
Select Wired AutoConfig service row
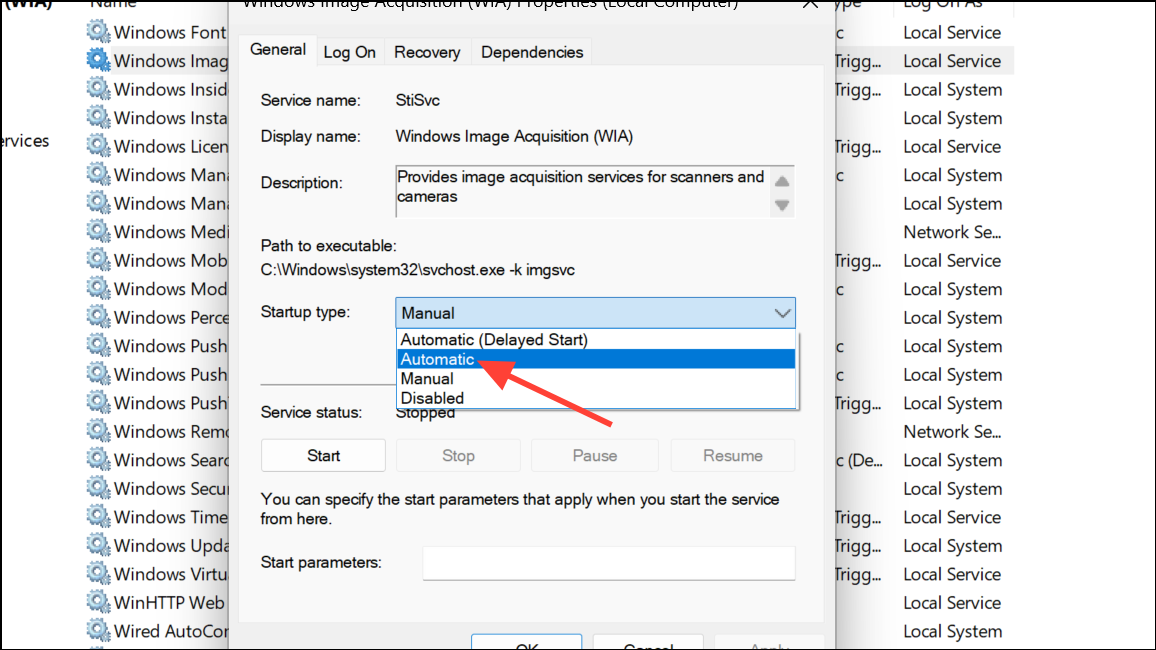point(157,631)
